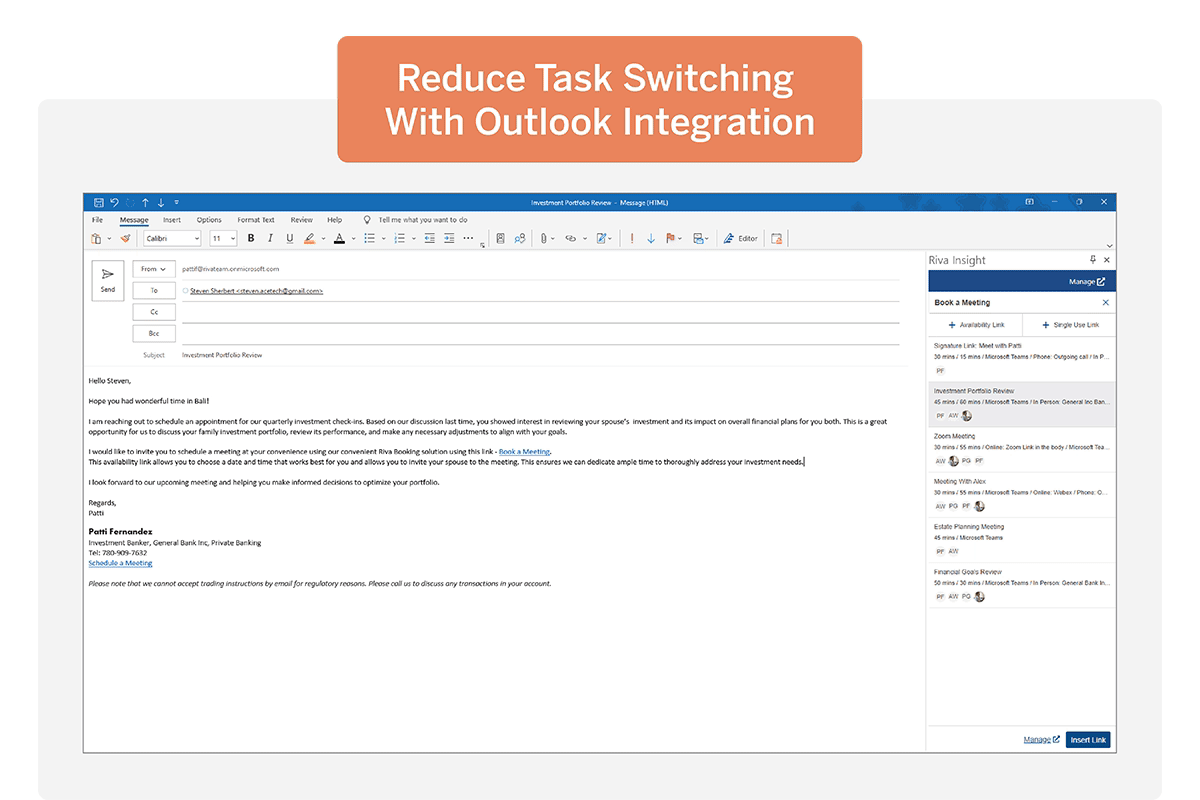Expand the font color dropdown arrow
This screenshot has width=1200, height=800.
tap(353, 239)
